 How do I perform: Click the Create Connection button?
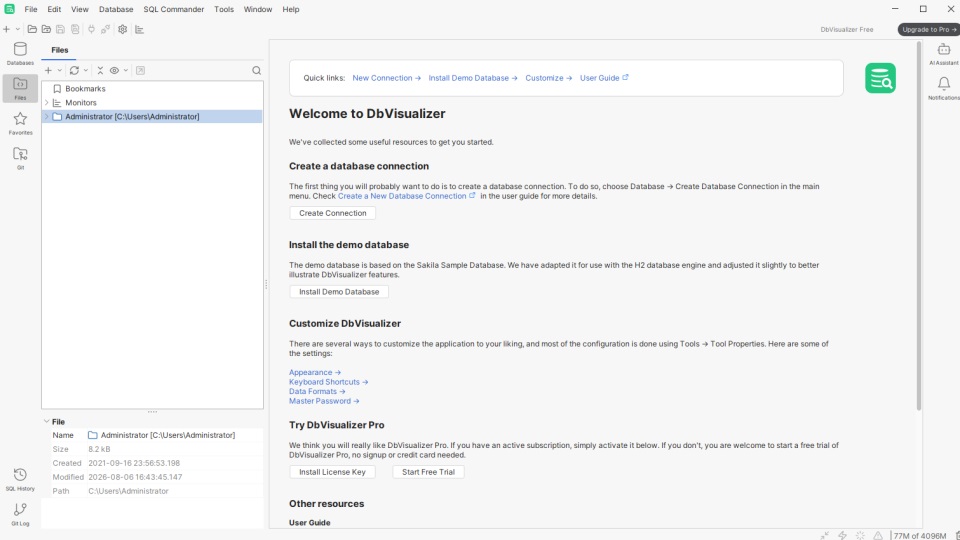(332, 213)
